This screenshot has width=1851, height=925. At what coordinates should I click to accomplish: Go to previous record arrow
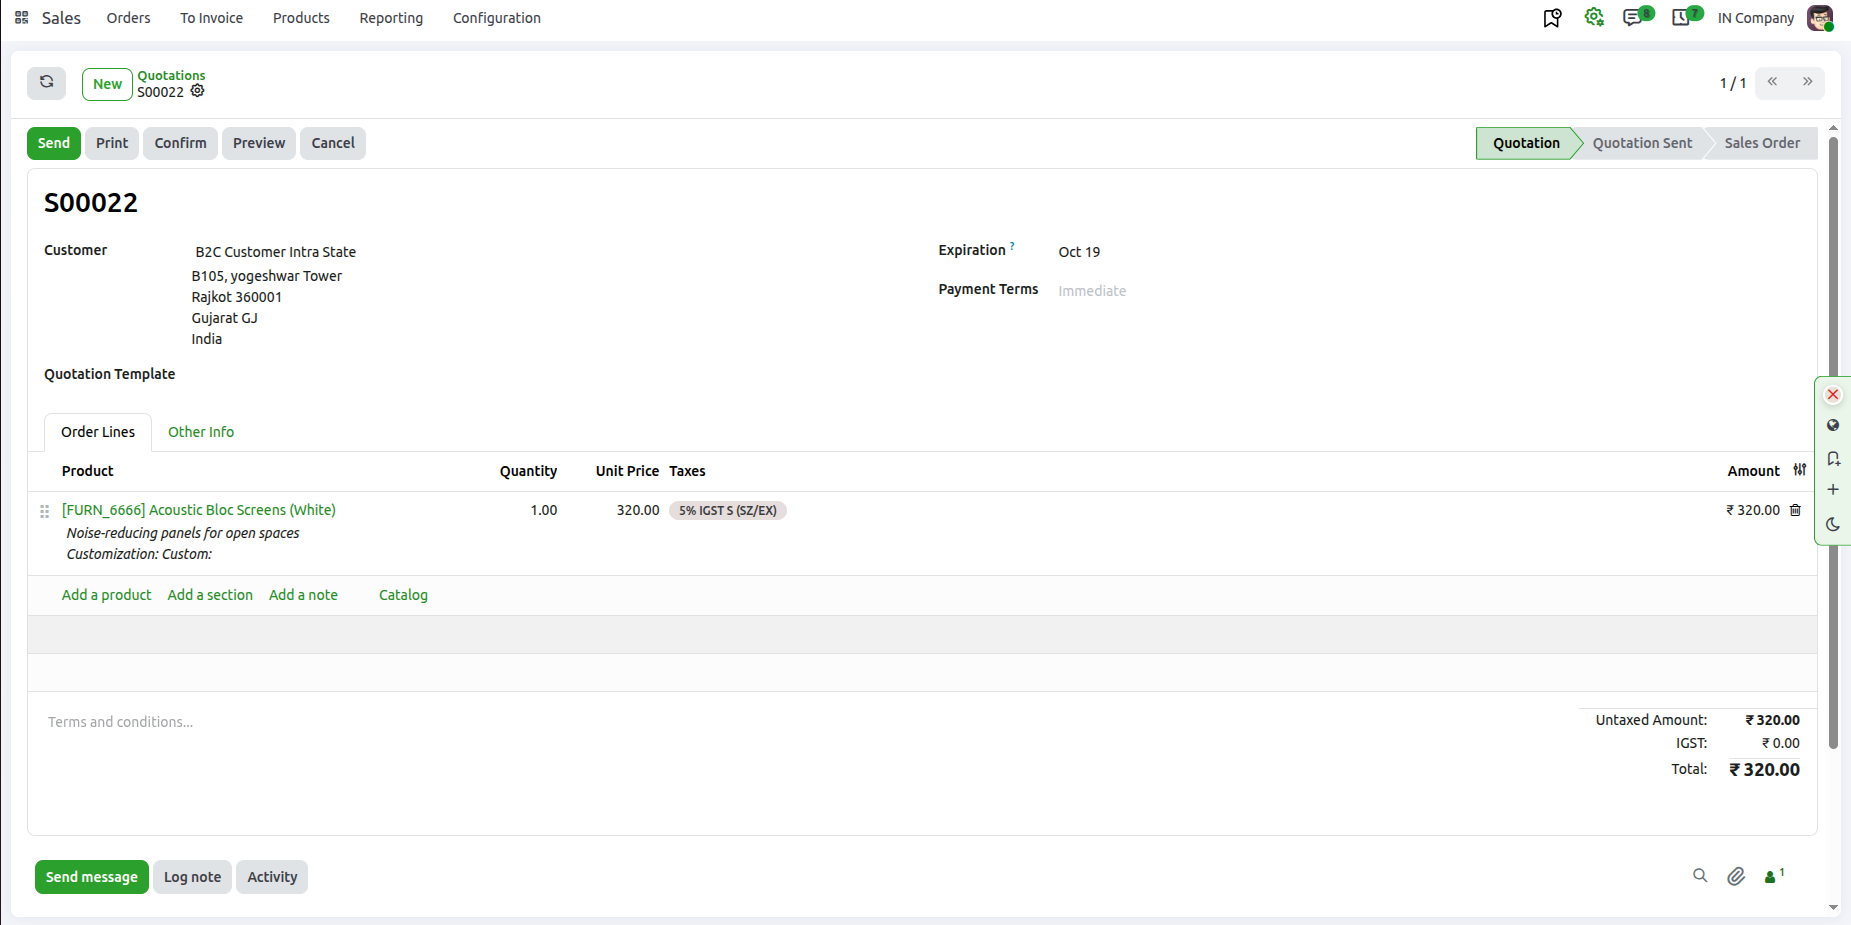(x=1772, y=82)
